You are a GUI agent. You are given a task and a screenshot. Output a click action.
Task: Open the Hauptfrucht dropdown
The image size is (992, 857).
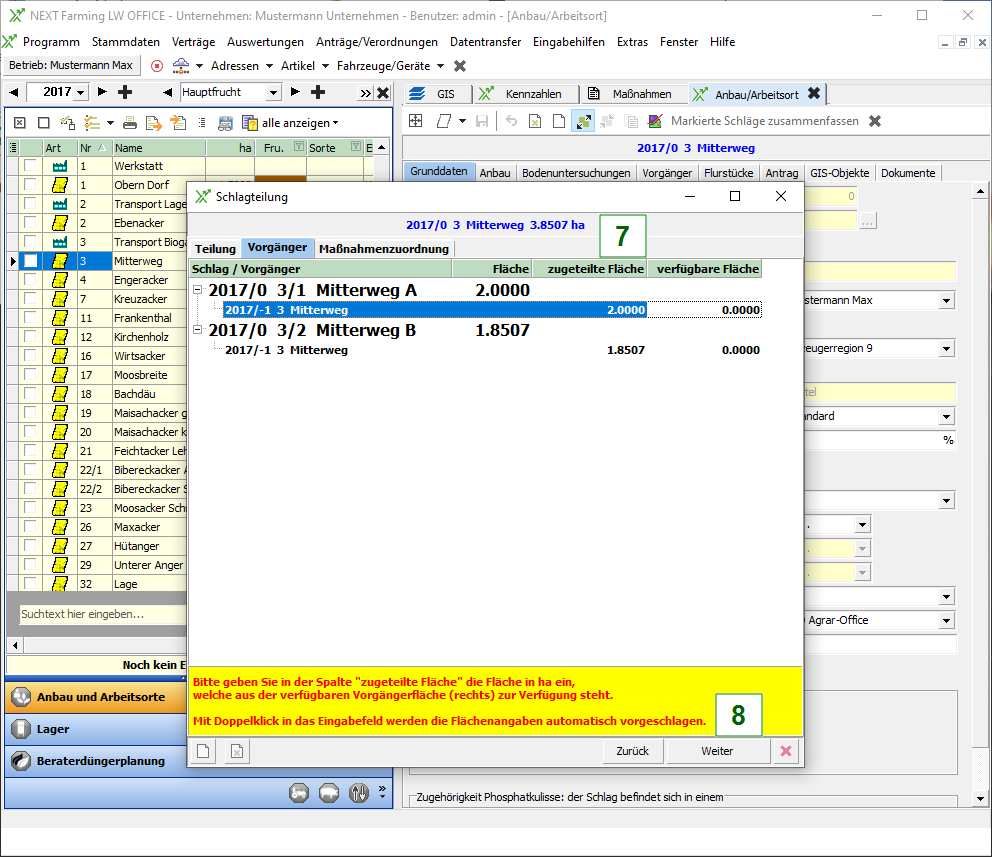[274, 93]
